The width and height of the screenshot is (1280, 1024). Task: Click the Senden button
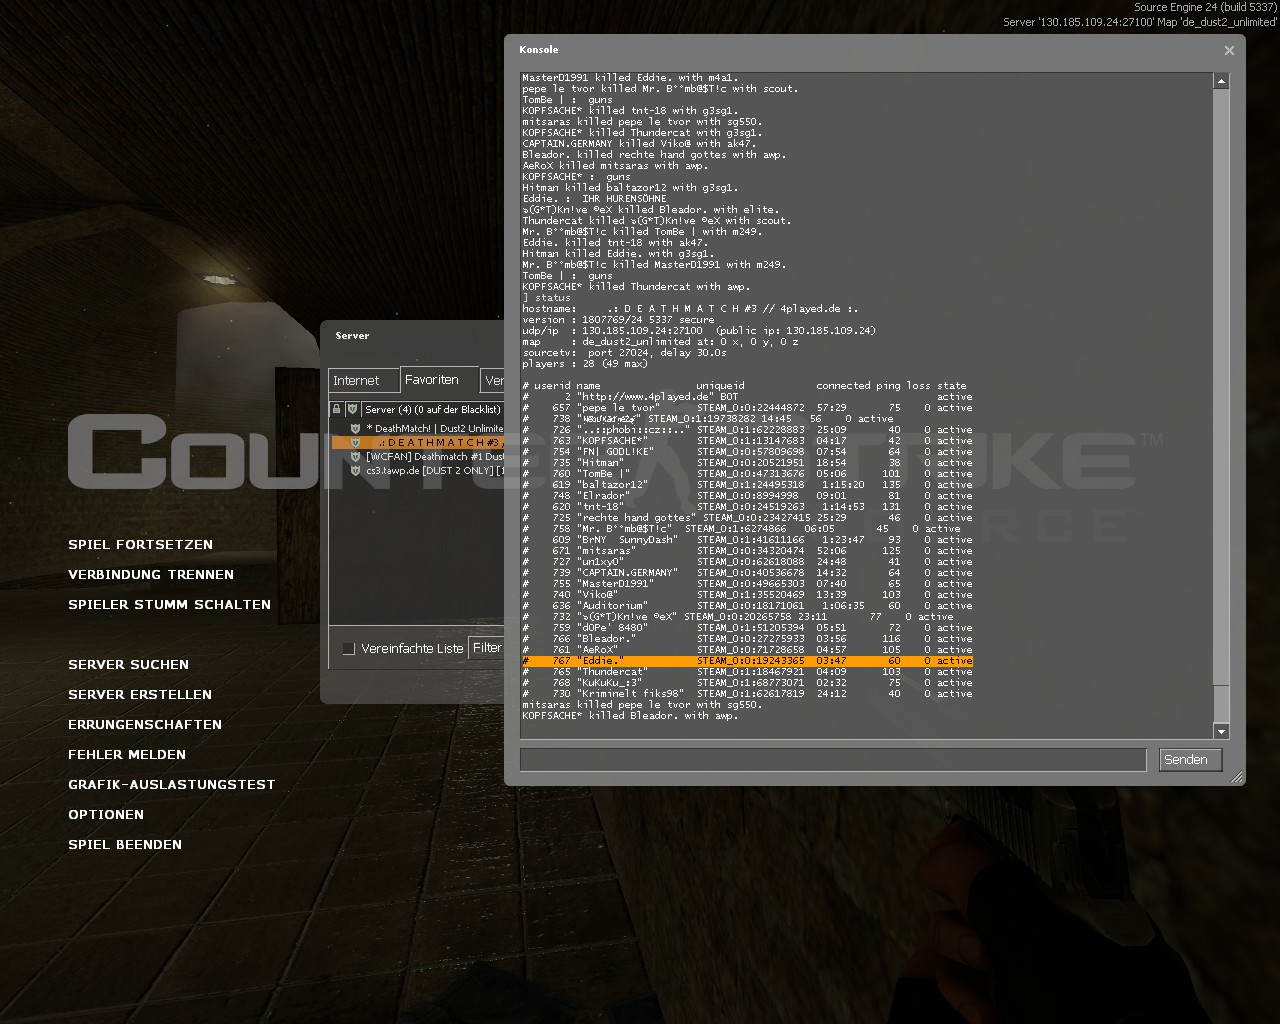pos(1190,760)
